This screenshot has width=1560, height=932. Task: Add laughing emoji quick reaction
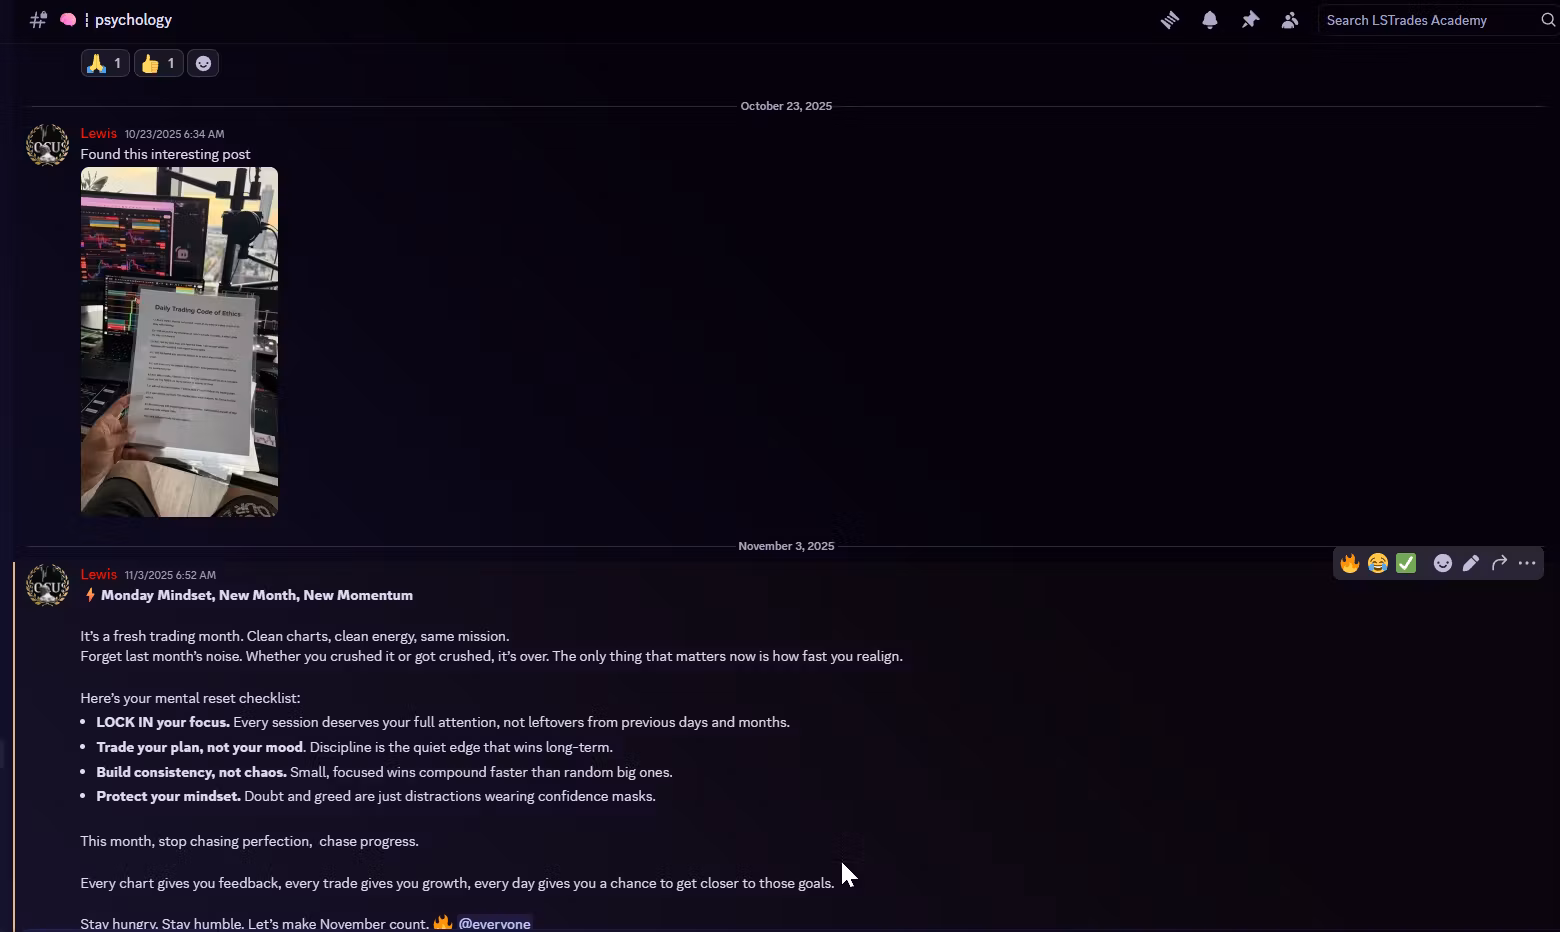[x=1378, y=563]
